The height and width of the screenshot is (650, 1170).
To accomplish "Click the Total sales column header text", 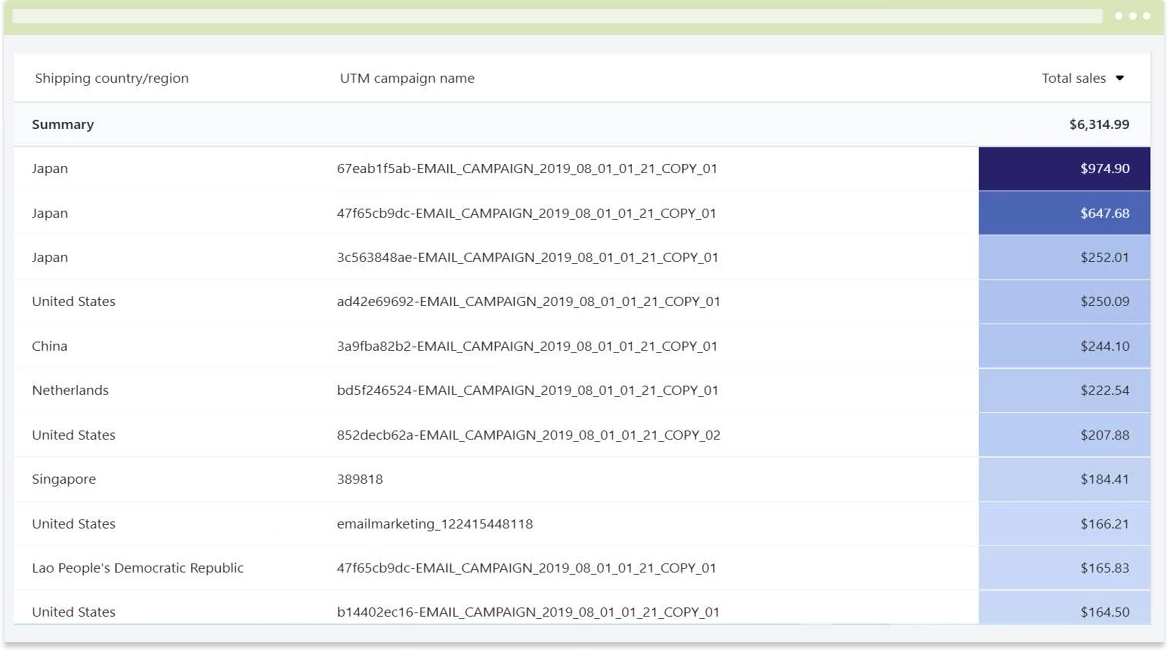I will coord(1074,78).
